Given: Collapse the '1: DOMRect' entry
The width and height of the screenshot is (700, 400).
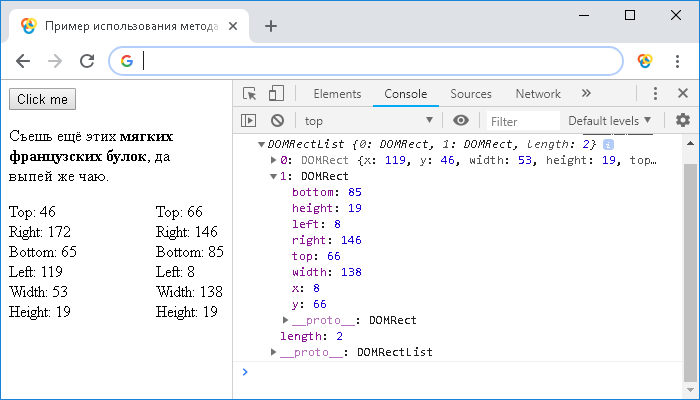Looking at the screenshot, I should (x=273, y=176).
